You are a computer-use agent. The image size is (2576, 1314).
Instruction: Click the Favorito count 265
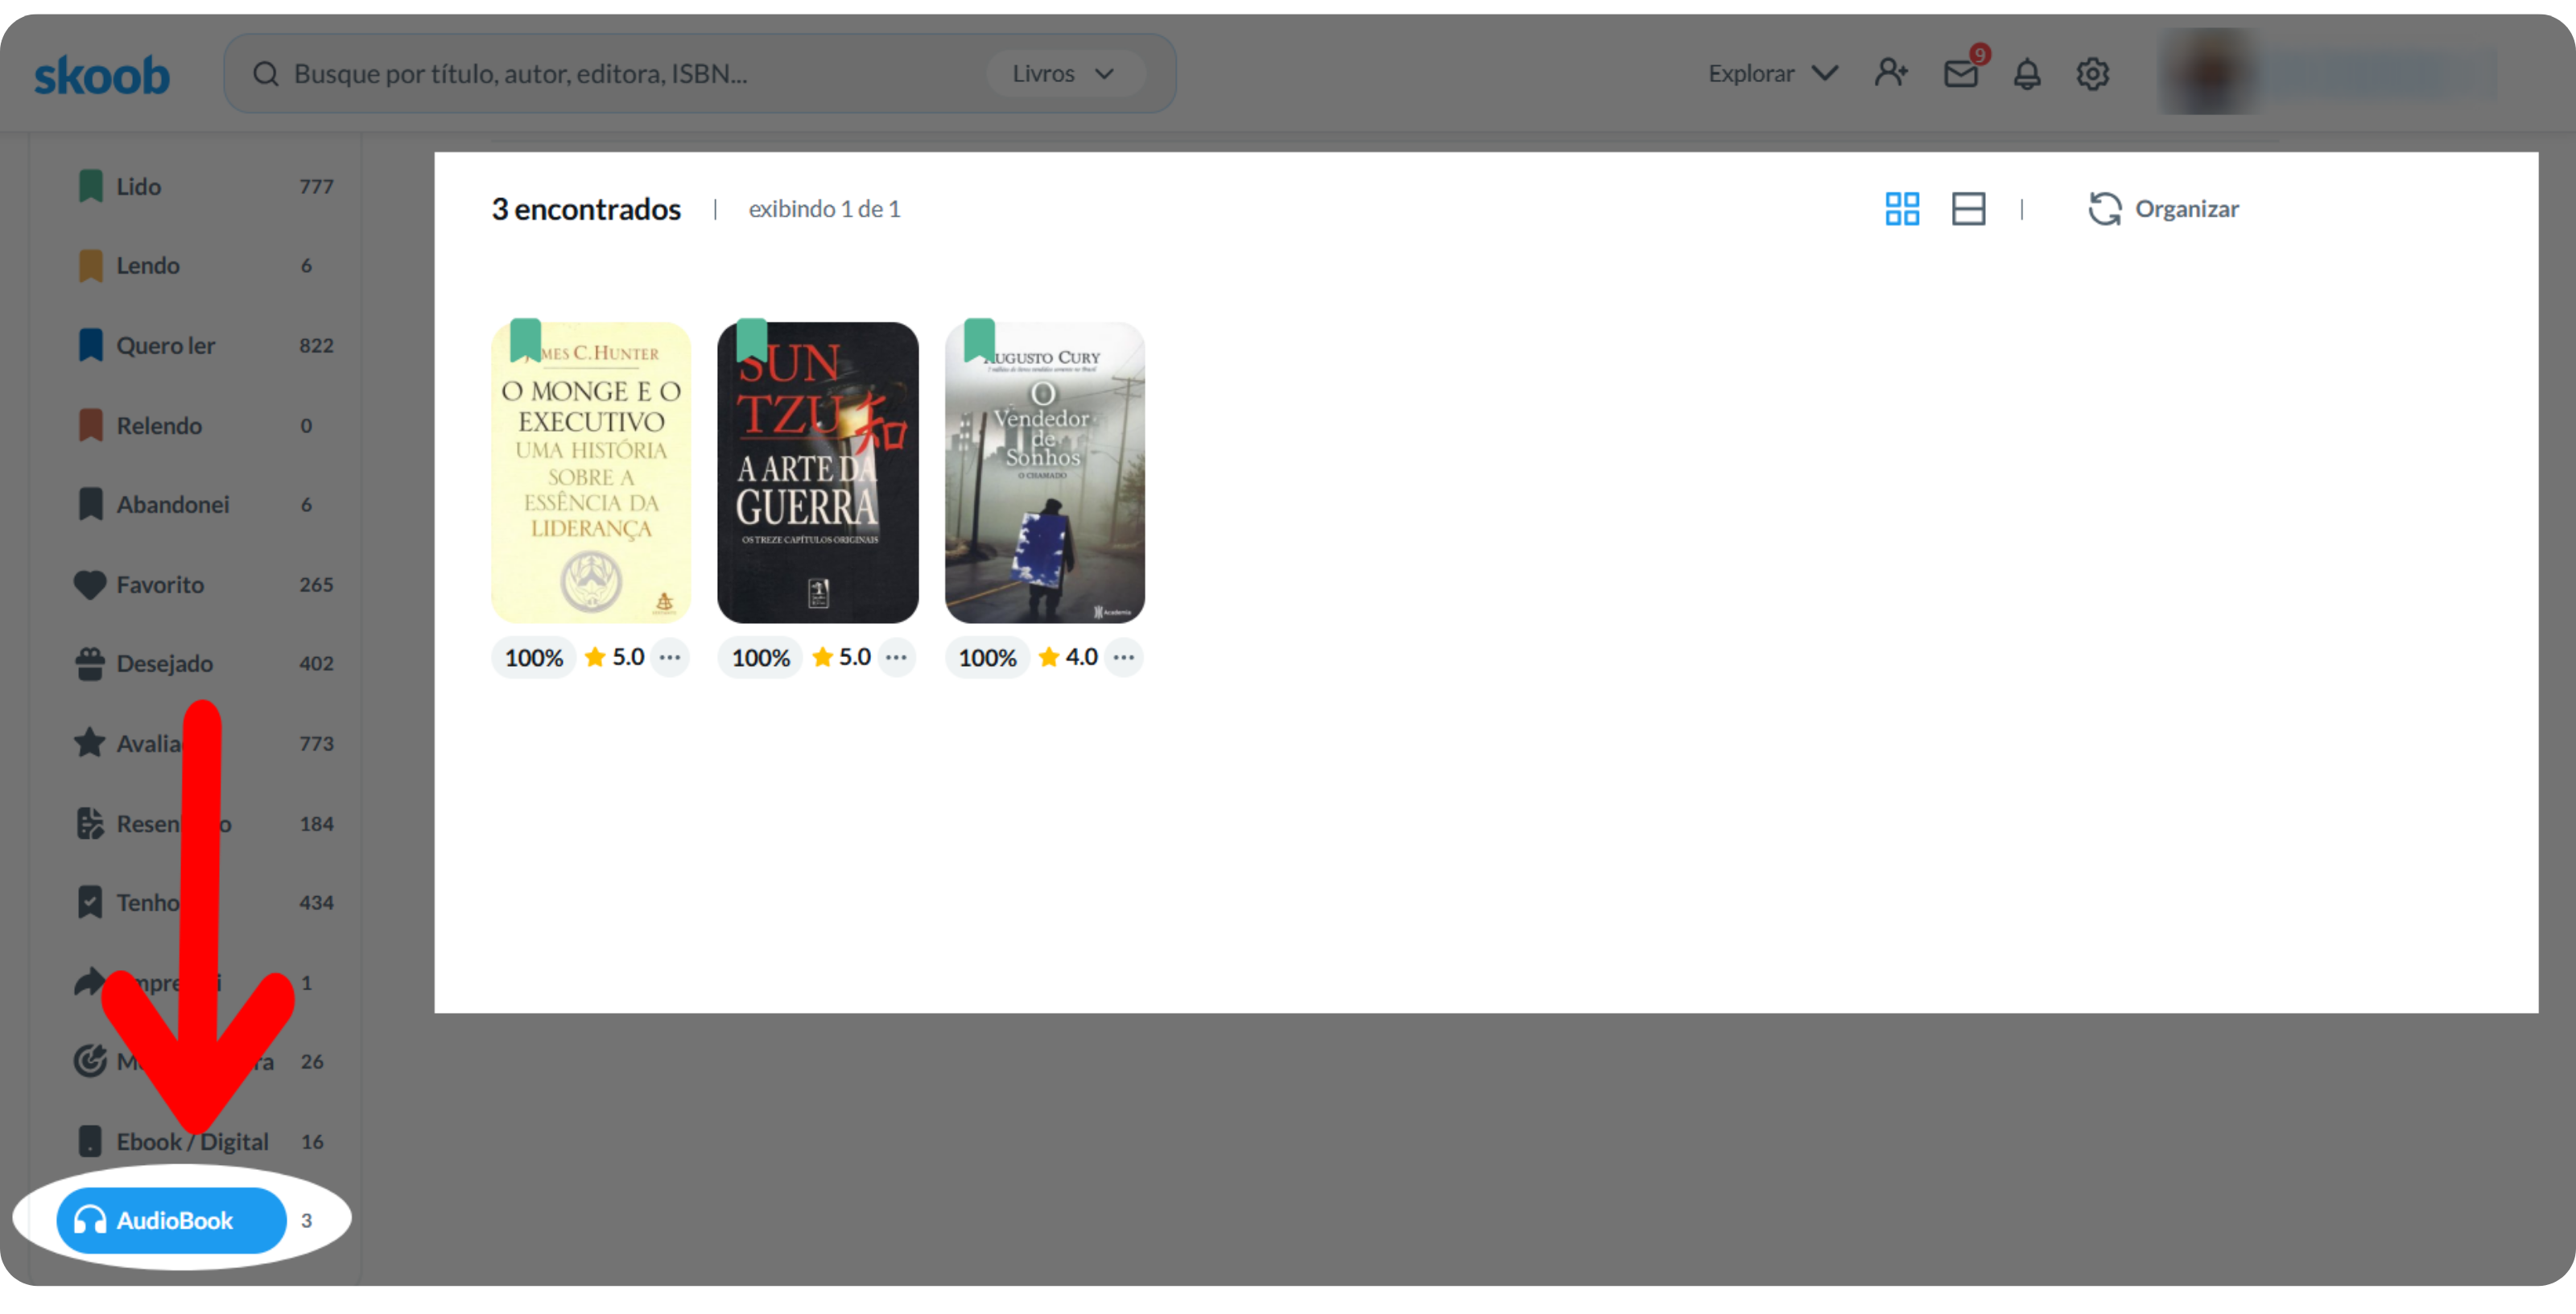coord(316,585)
